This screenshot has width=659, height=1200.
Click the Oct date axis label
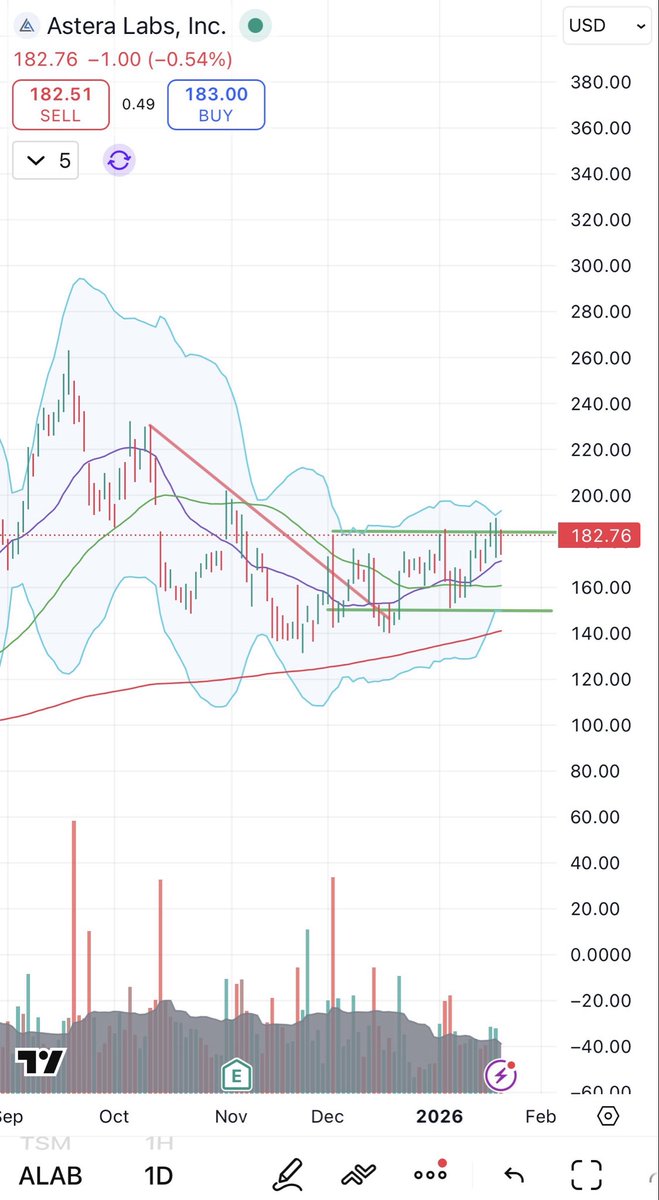[x=114, y=1116]
